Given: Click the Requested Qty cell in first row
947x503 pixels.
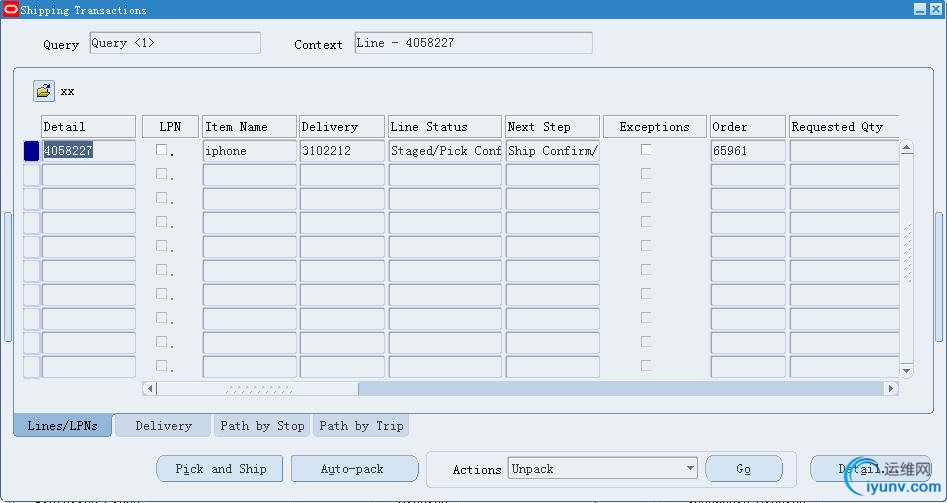Looking at the screenshot, I should tap(844, 151).
